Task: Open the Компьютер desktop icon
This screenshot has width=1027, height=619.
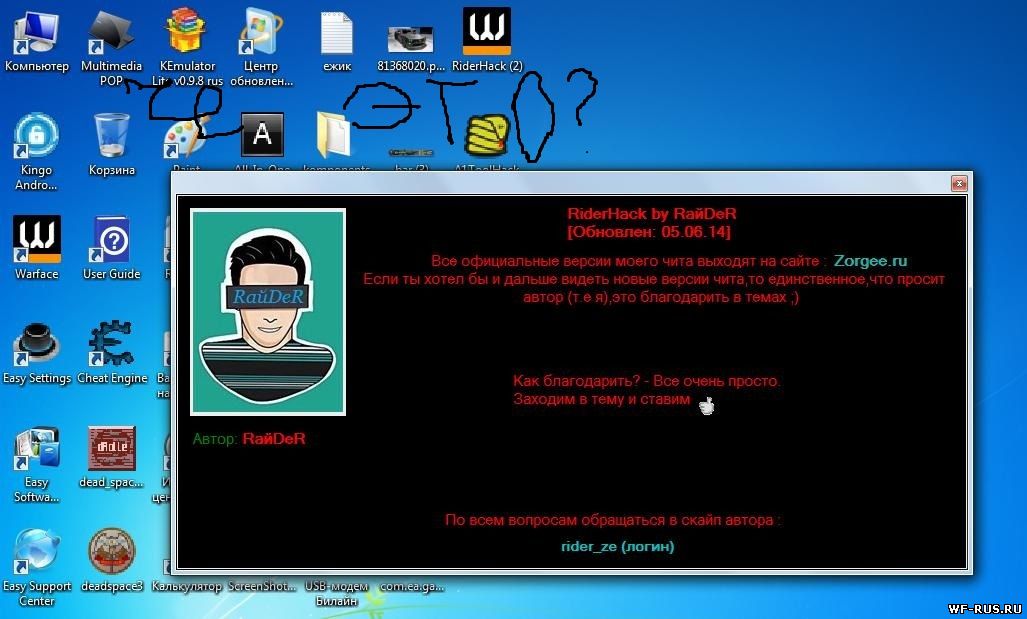Action: 36,34
